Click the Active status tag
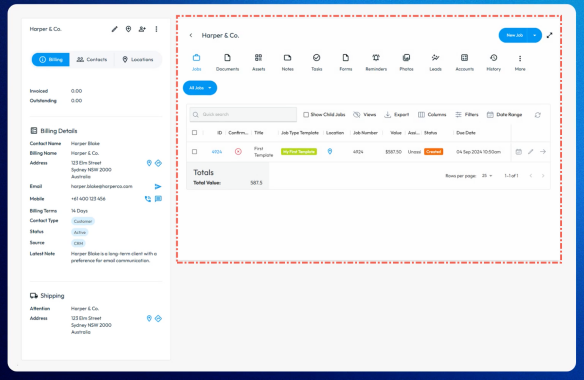The width and height of the screenshot is (584, 380). [80, 232]
